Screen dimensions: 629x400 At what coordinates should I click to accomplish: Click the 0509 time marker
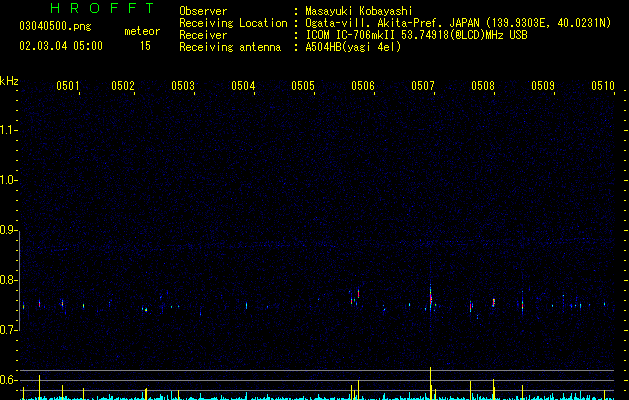click(x=543, y=86)
